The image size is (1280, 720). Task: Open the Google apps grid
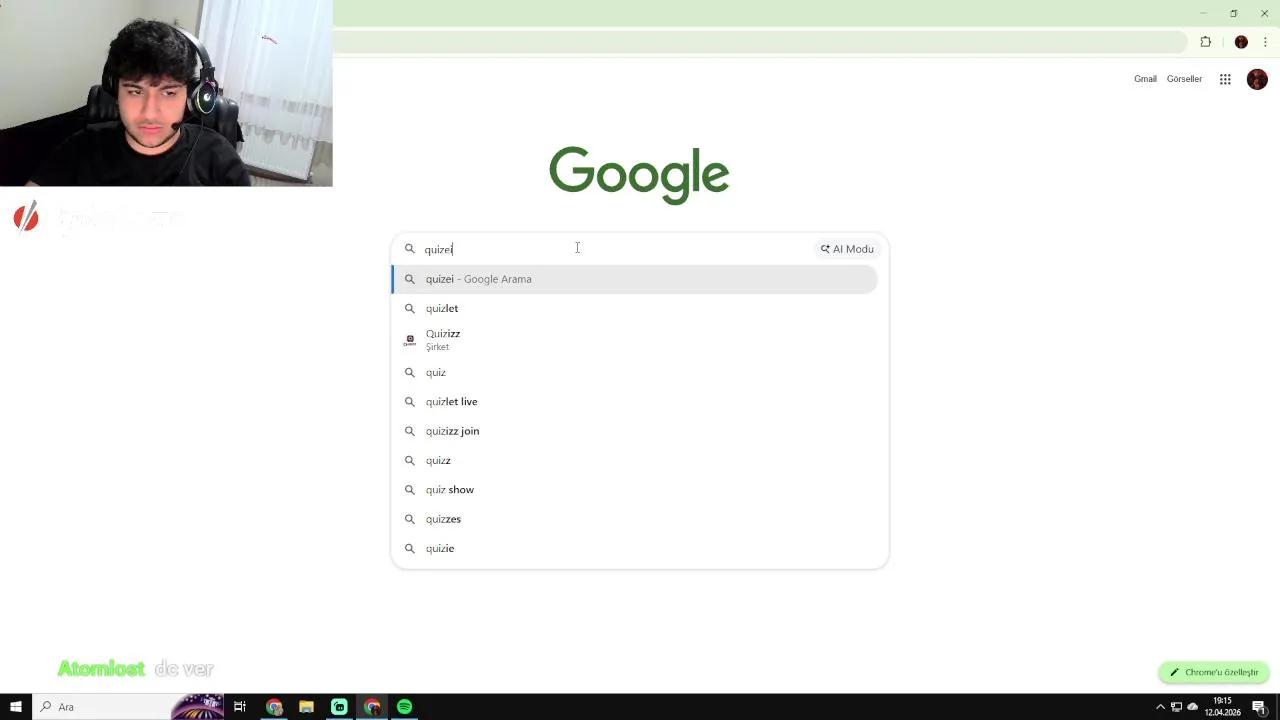[1225, 79]
